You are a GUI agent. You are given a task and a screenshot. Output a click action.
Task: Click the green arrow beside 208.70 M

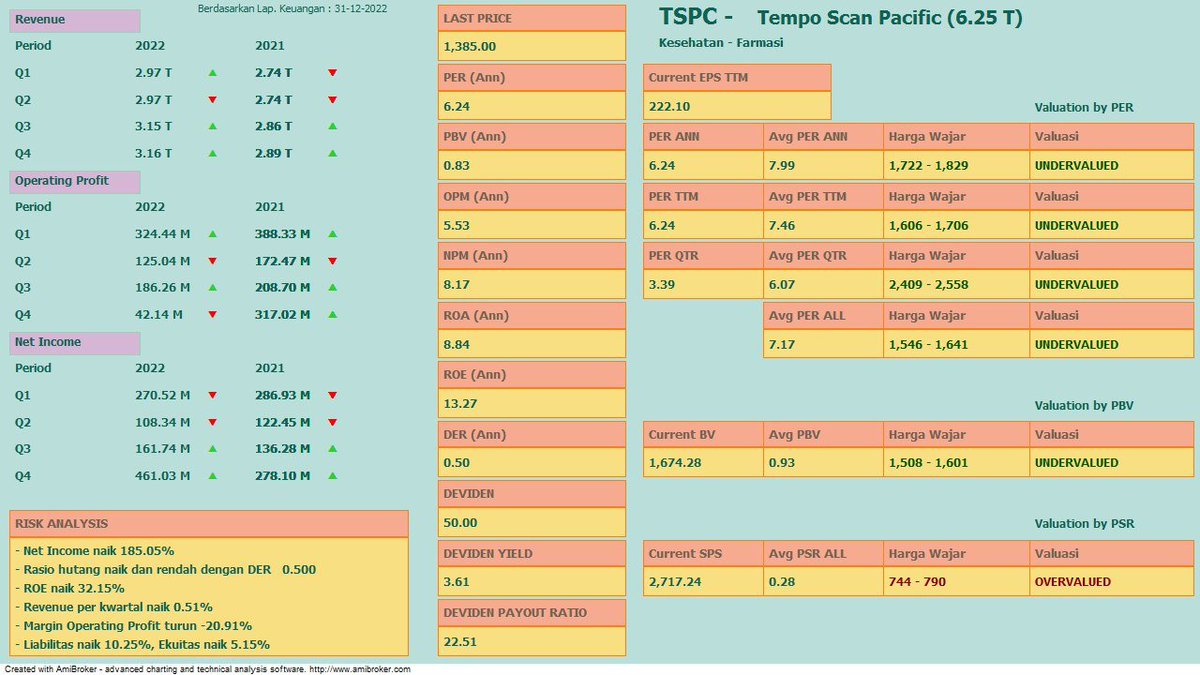[x=332, y=288]
